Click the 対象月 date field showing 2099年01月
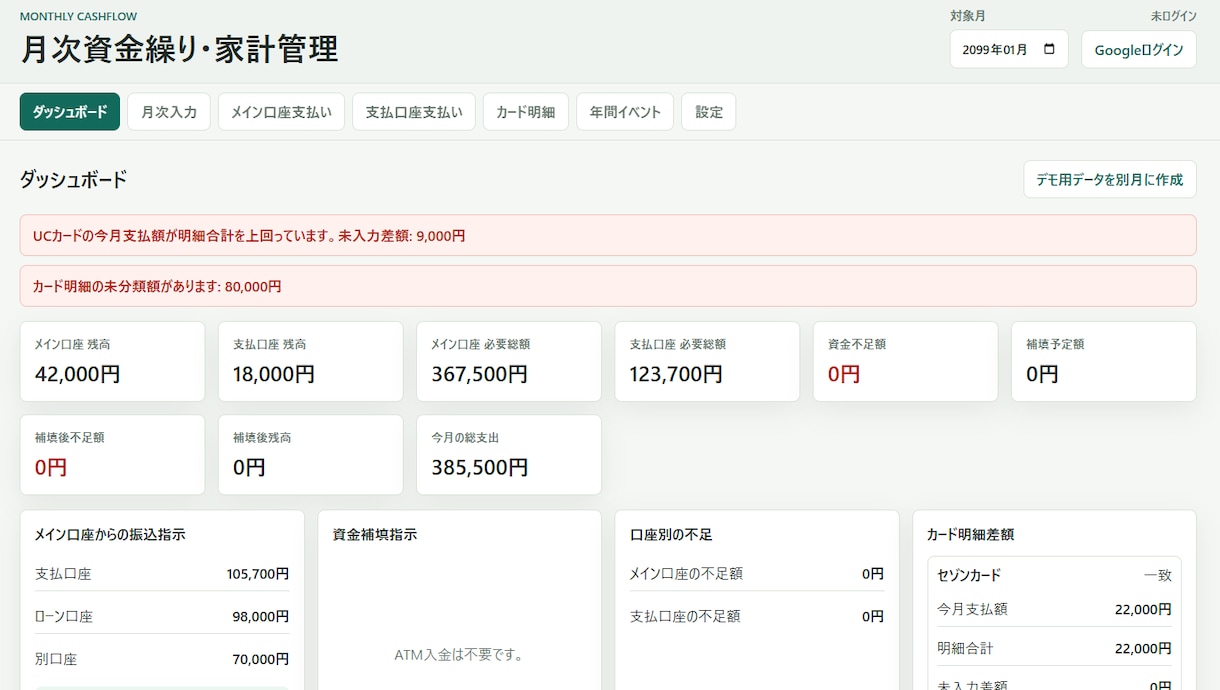Image resolution: width=1220 pixels, height=690 pixels. (x=1009, y=49)
